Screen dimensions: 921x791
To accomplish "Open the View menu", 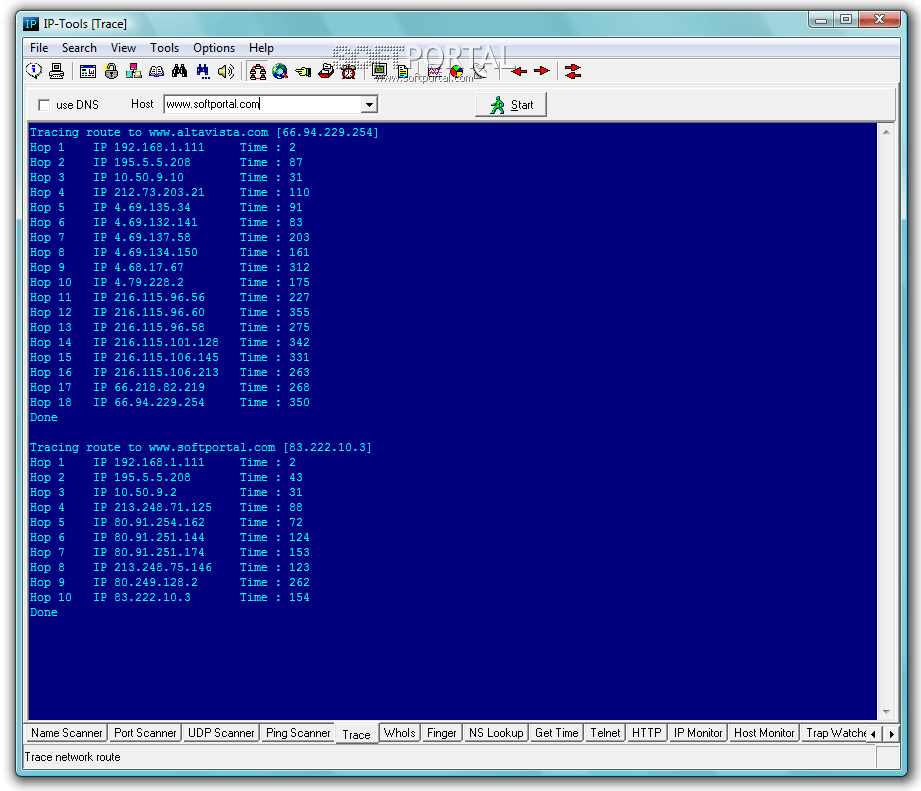I will [x=123, y=48].
